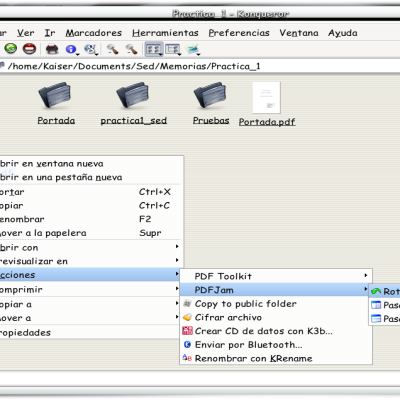Click the red stop loading icon
Screen dimensions: 400x400
(29, 49)
